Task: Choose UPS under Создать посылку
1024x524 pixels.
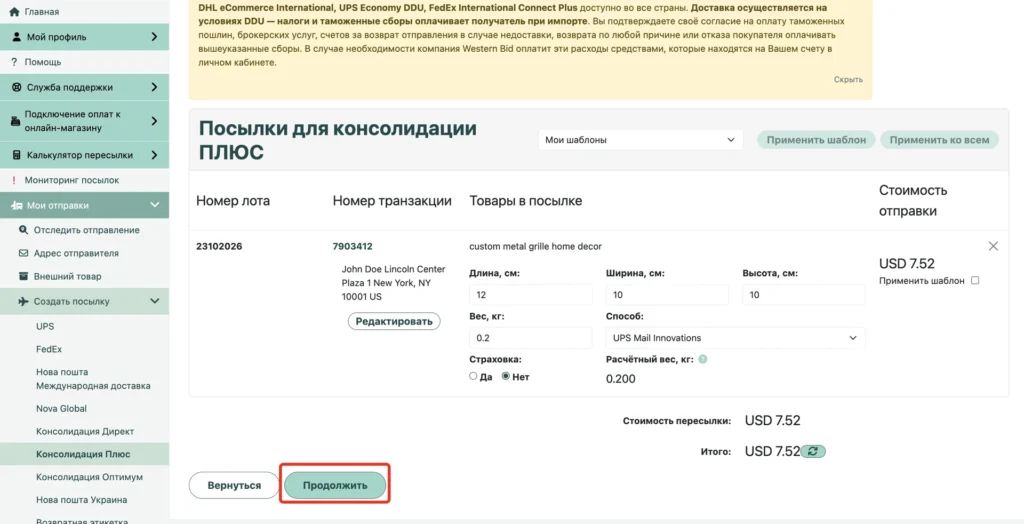Action: point(45,326)
